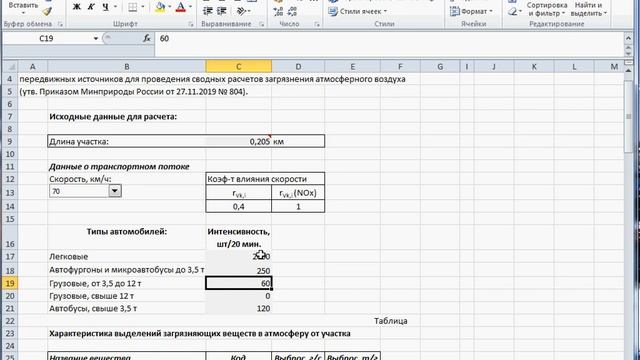Image resolution: width=640 pixels, height=360 pixels.
Task: Click text orientation icon
Action: [x=242, y=11]
